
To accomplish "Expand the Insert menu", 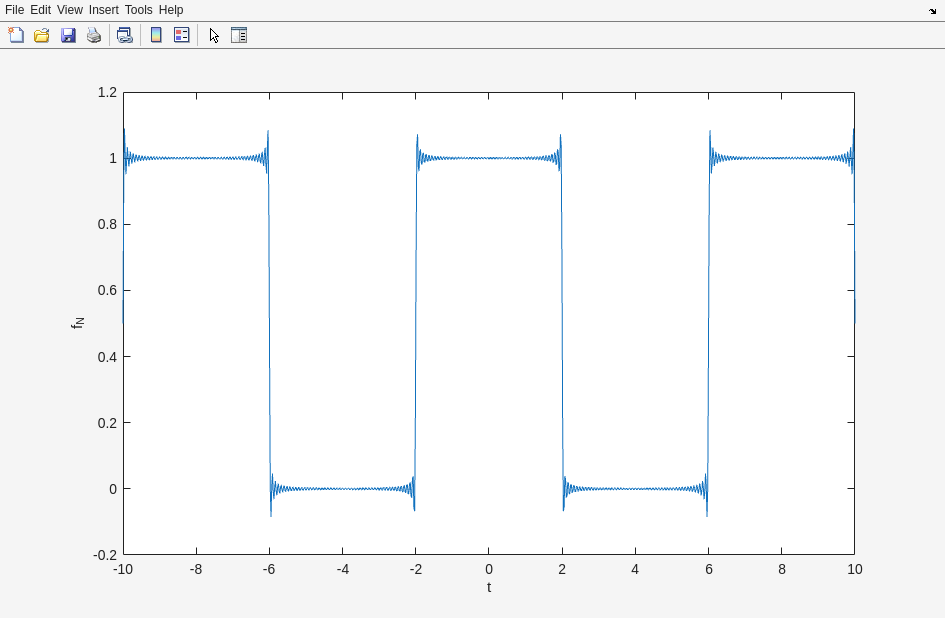I will point(103,10).
